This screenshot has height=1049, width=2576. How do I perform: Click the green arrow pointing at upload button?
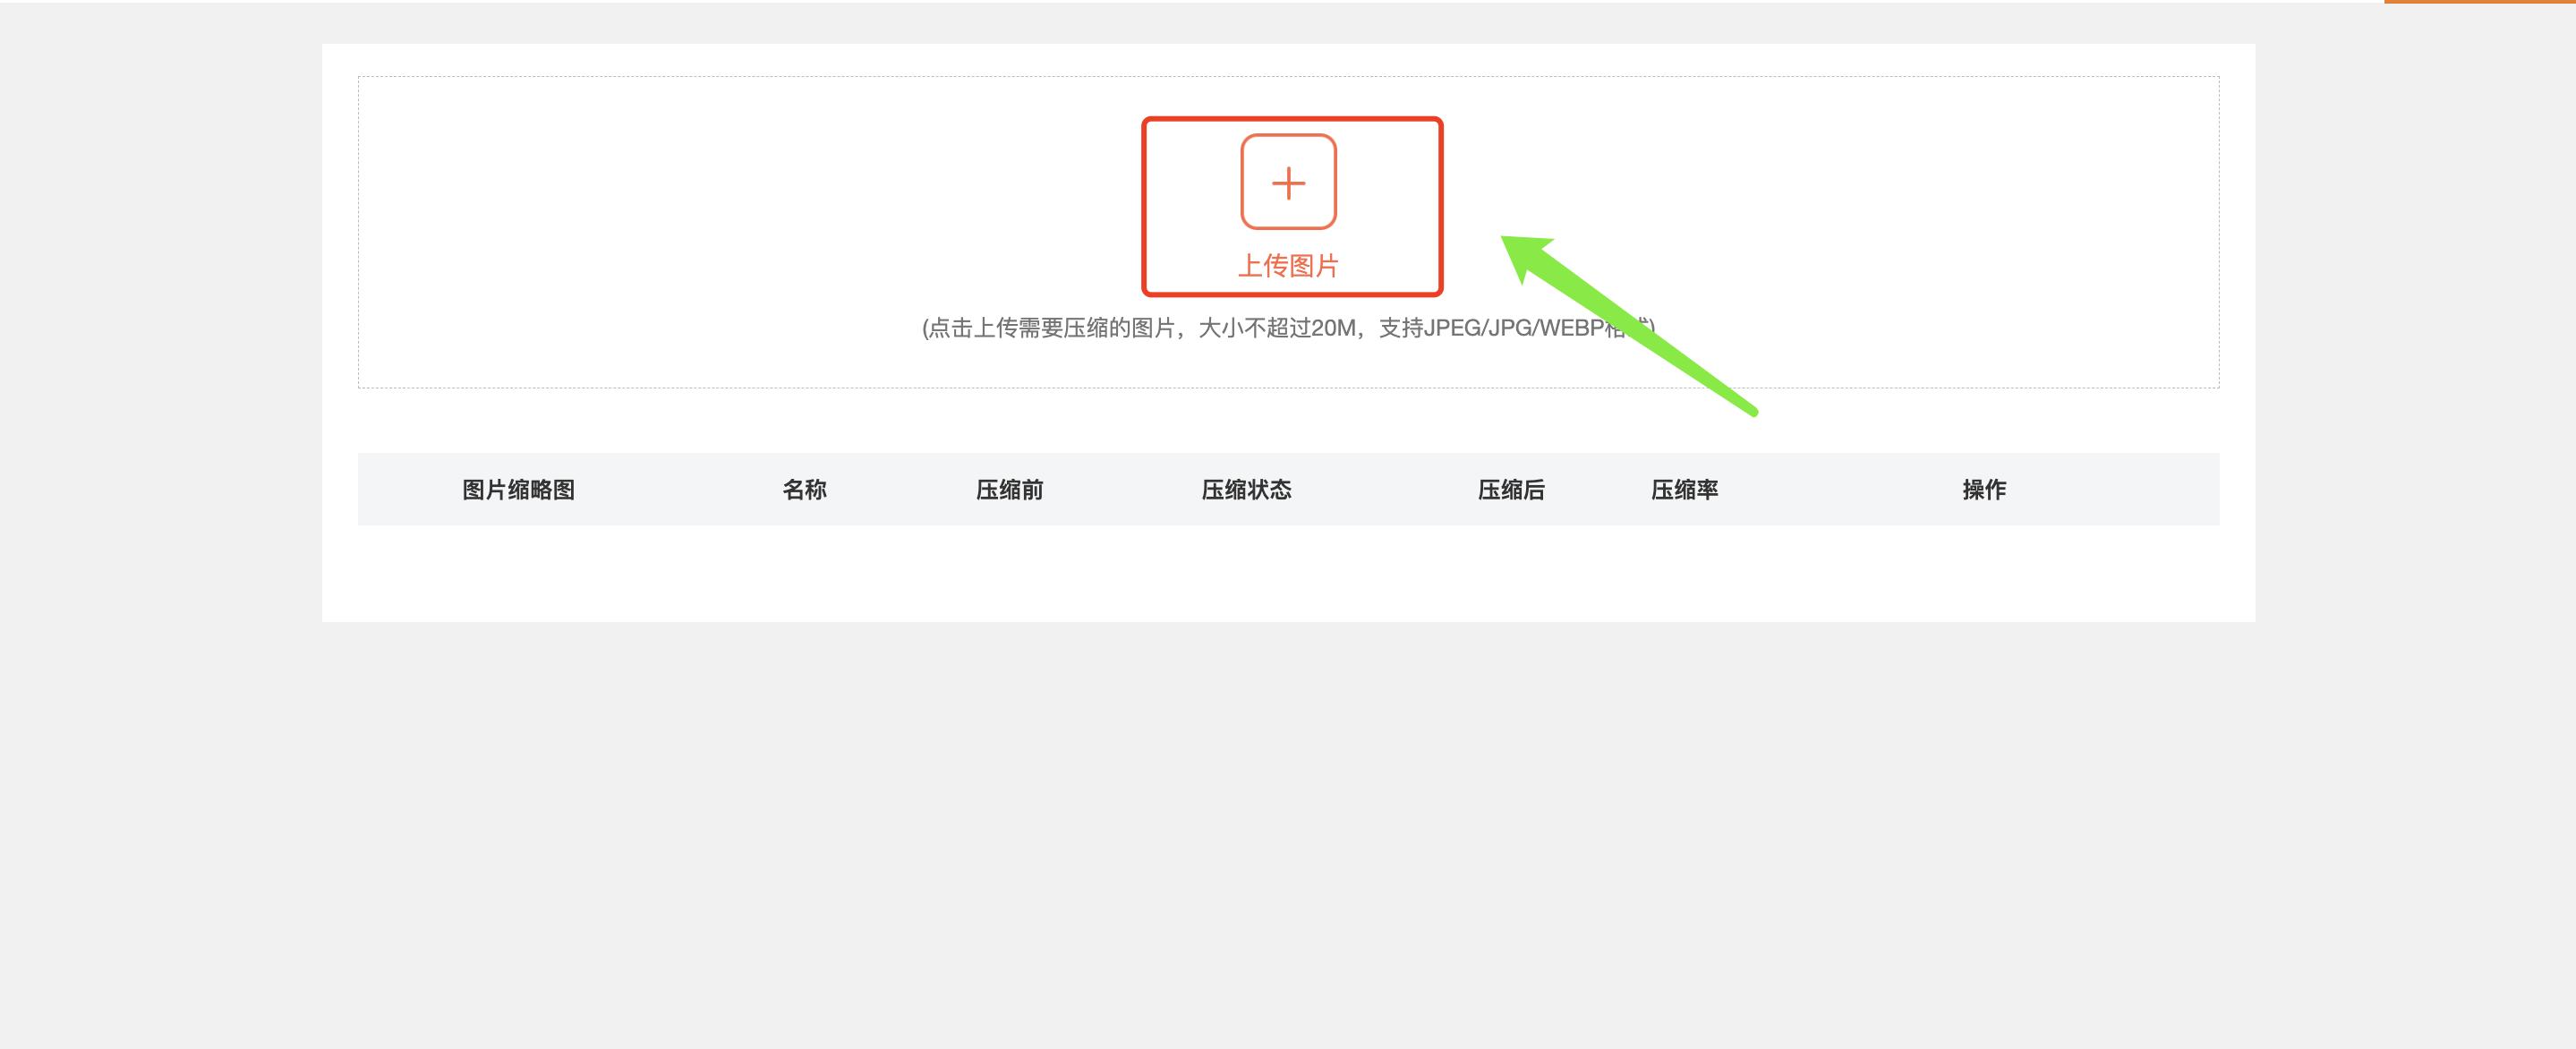pyautogui.click(x=1630, y=330)
